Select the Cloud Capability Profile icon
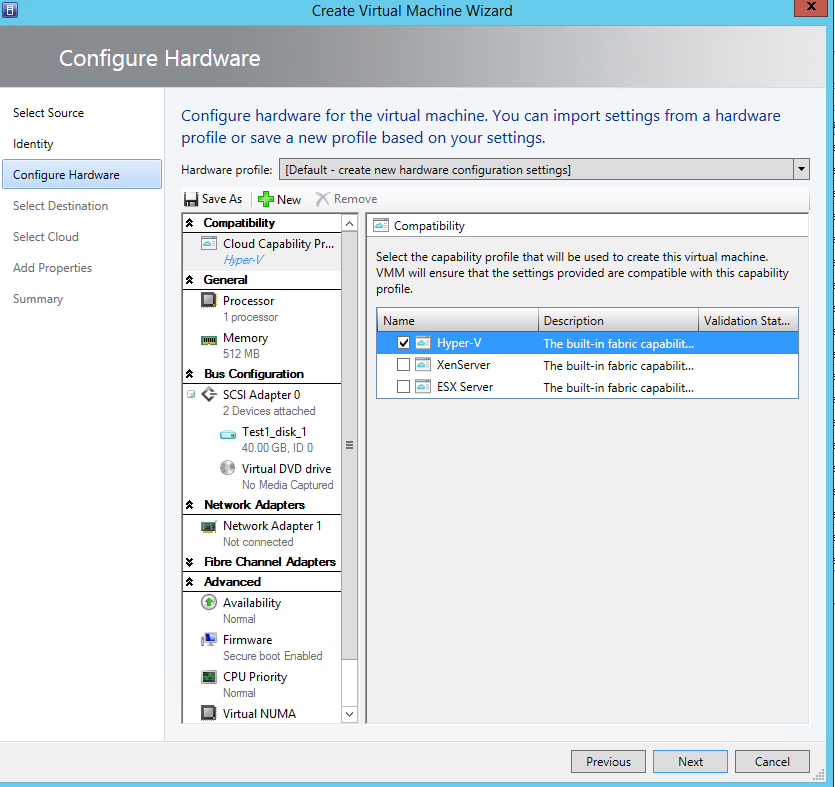835x787 pixels. pyautogui.click(x=209, y=244)
